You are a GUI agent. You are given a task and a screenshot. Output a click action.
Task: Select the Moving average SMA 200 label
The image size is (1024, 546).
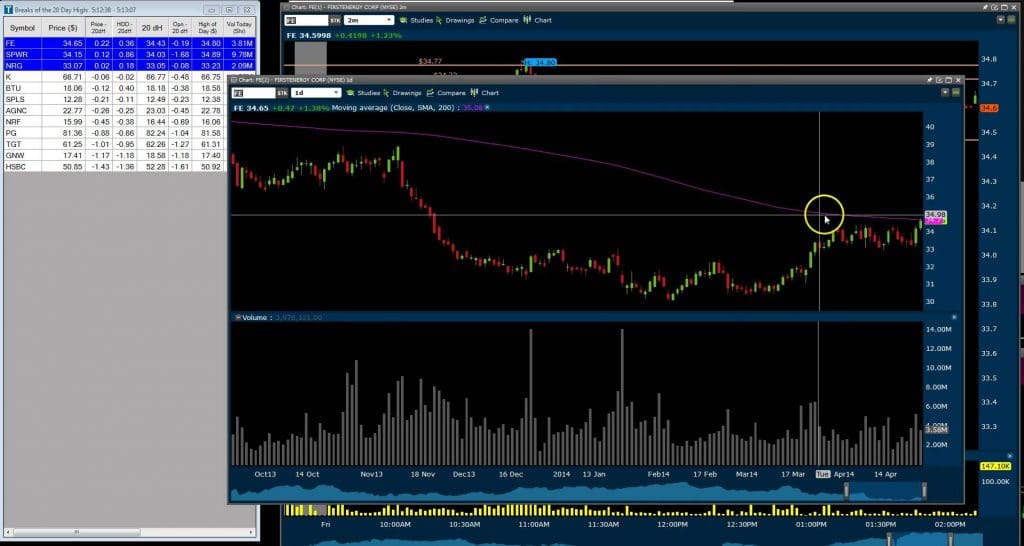coord(395,107)
